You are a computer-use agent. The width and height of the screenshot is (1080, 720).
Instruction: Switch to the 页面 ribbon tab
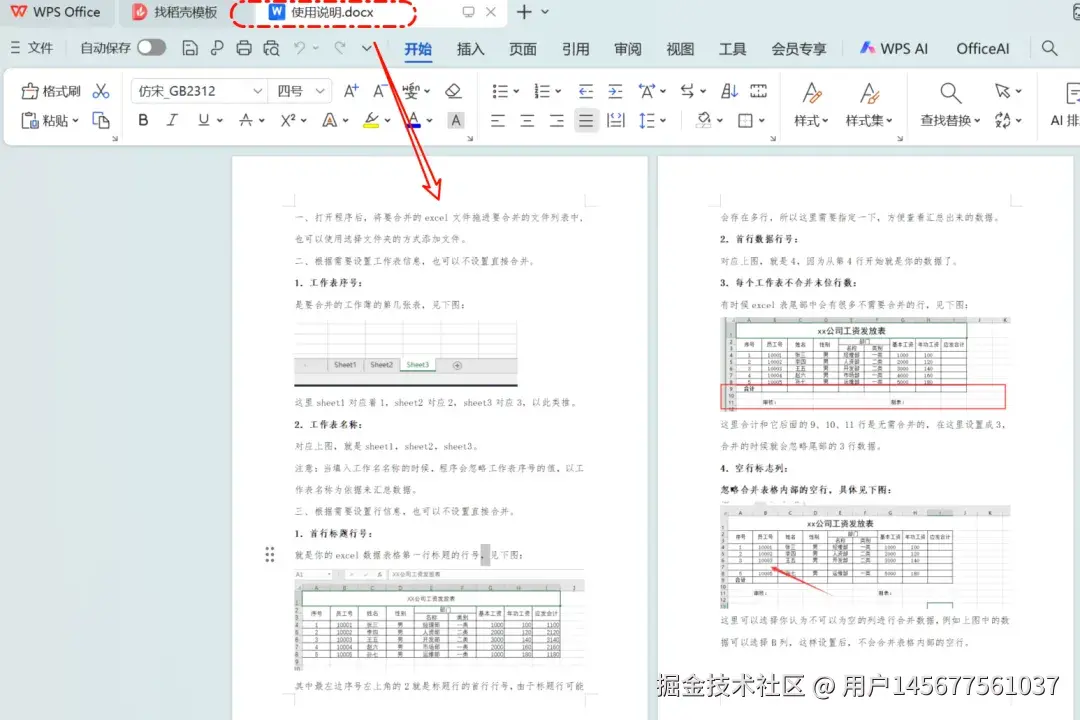click(523, 49)
